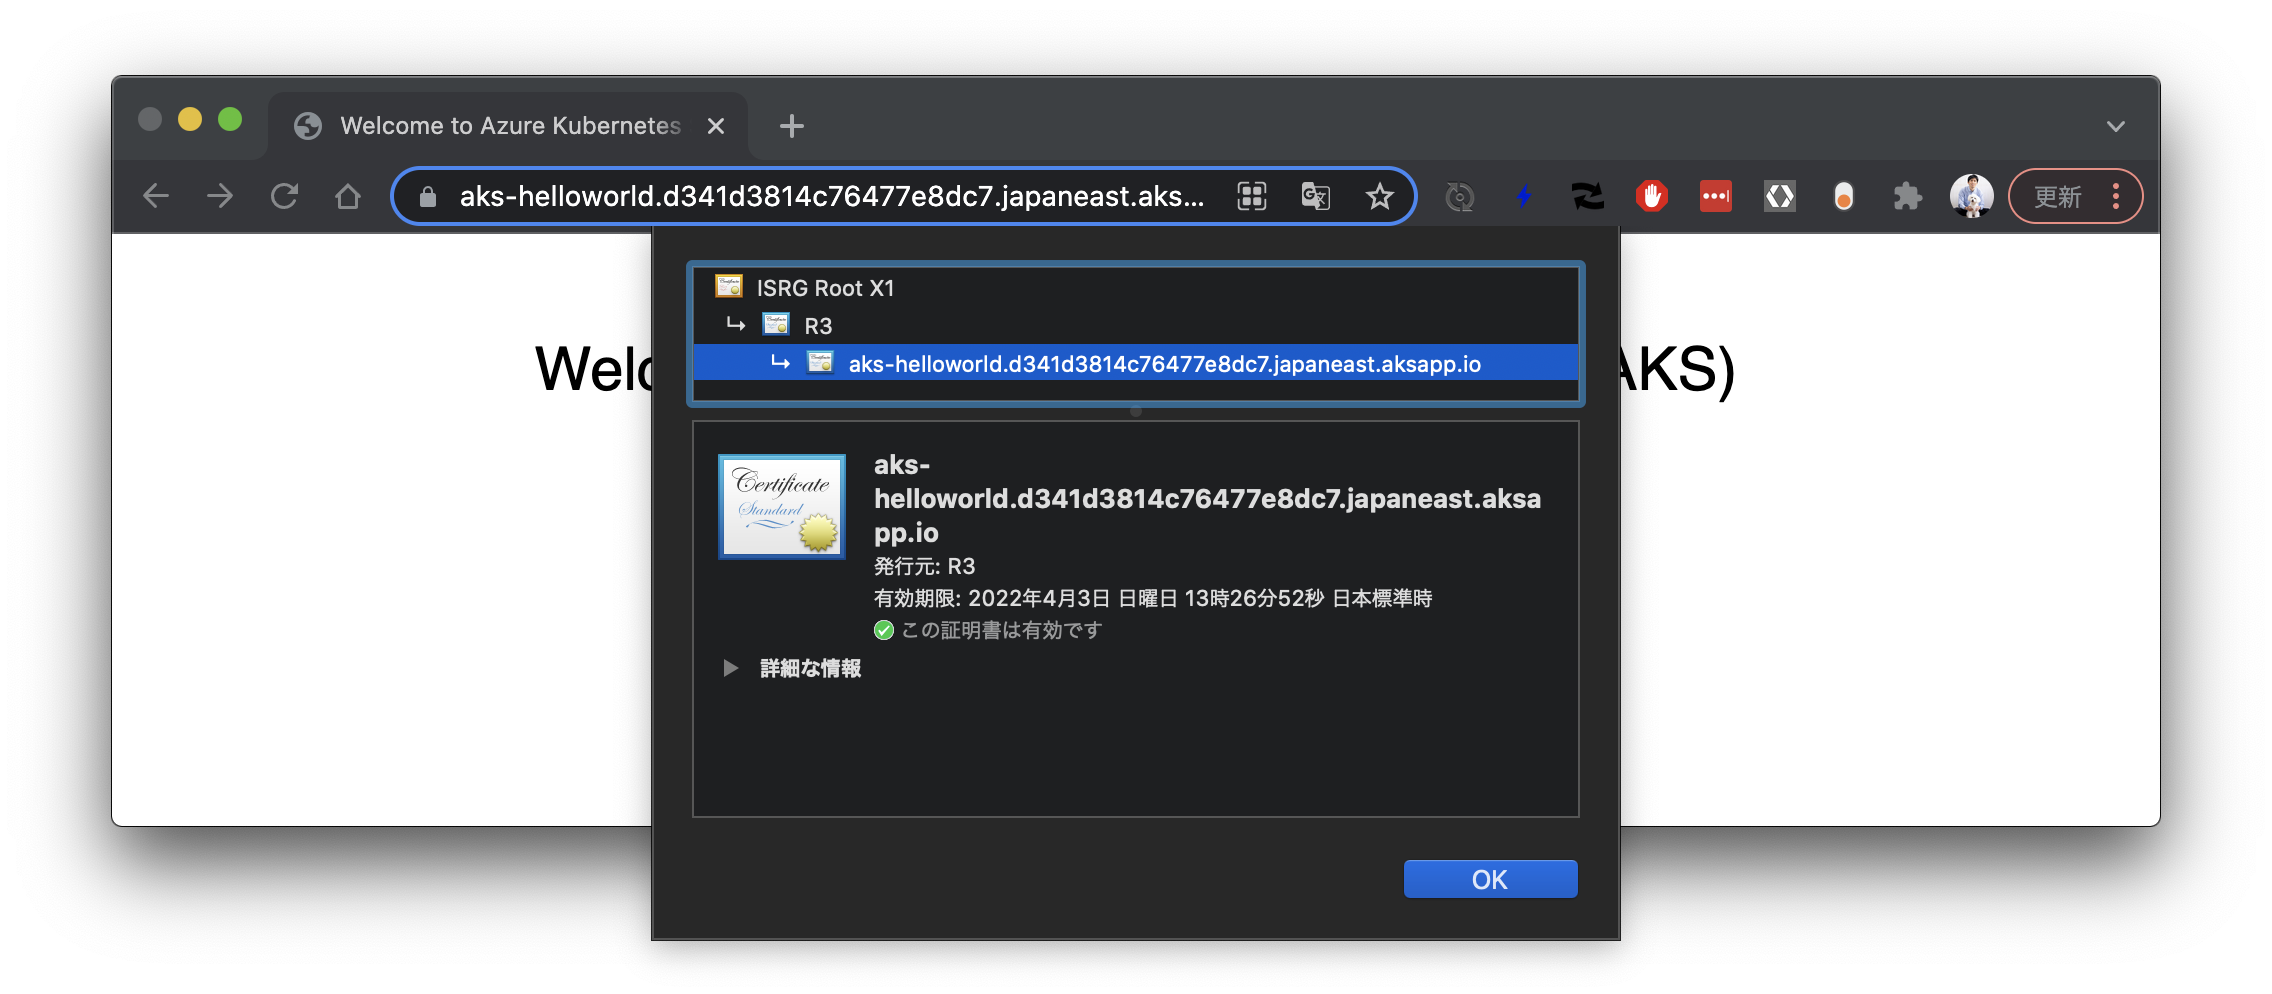Open the red stop-hand blocker extension

tap(1652, 197)
